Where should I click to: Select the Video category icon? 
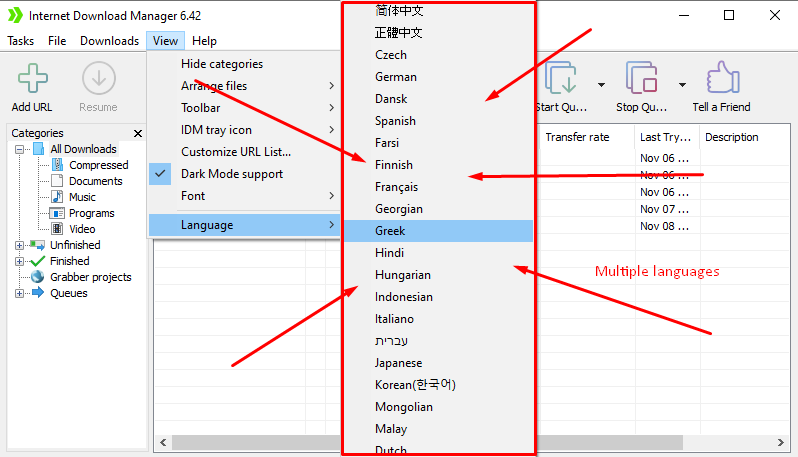tap(58, 229)
